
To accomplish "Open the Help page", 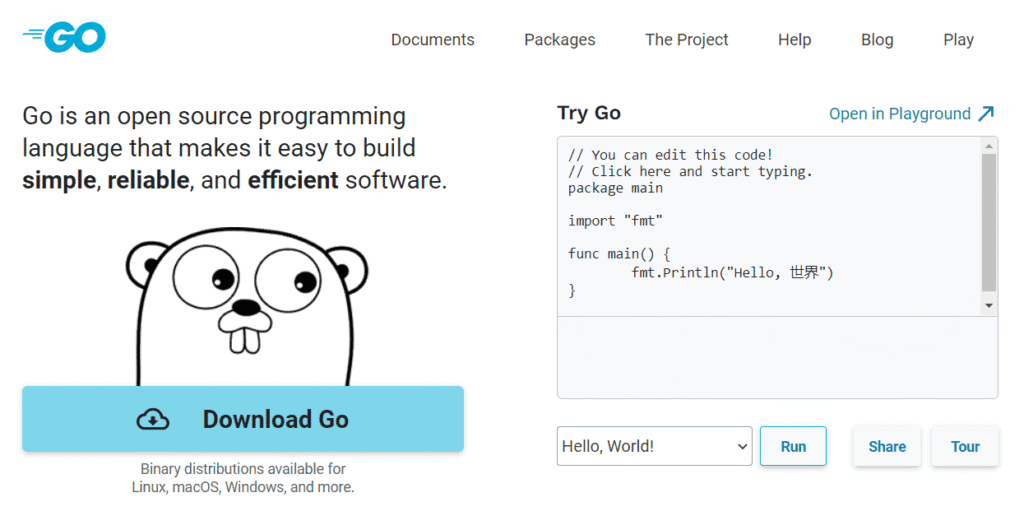I will (794, 40).
